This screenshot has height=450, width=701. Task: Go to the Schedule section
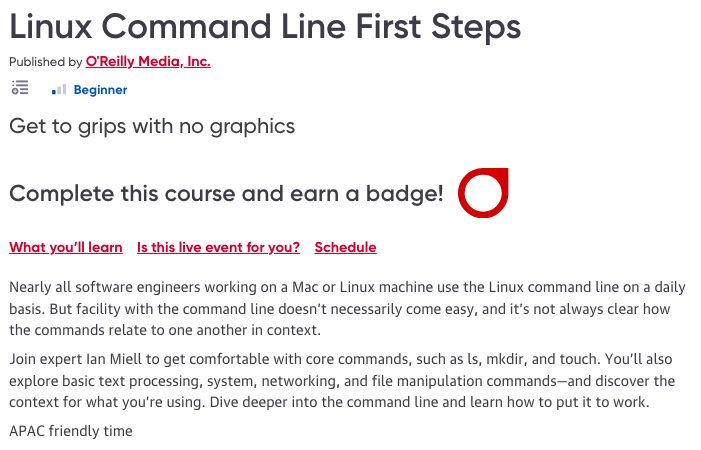(345, 247)
